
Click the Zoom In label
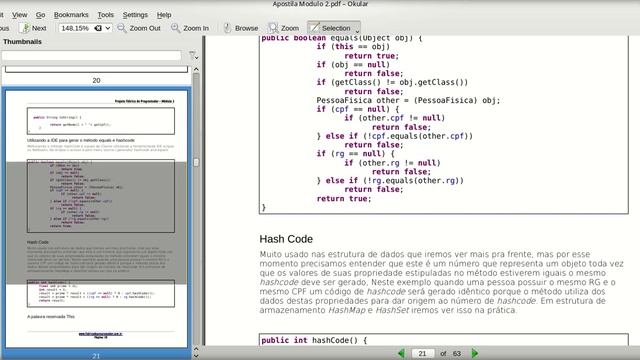(196, 28)
